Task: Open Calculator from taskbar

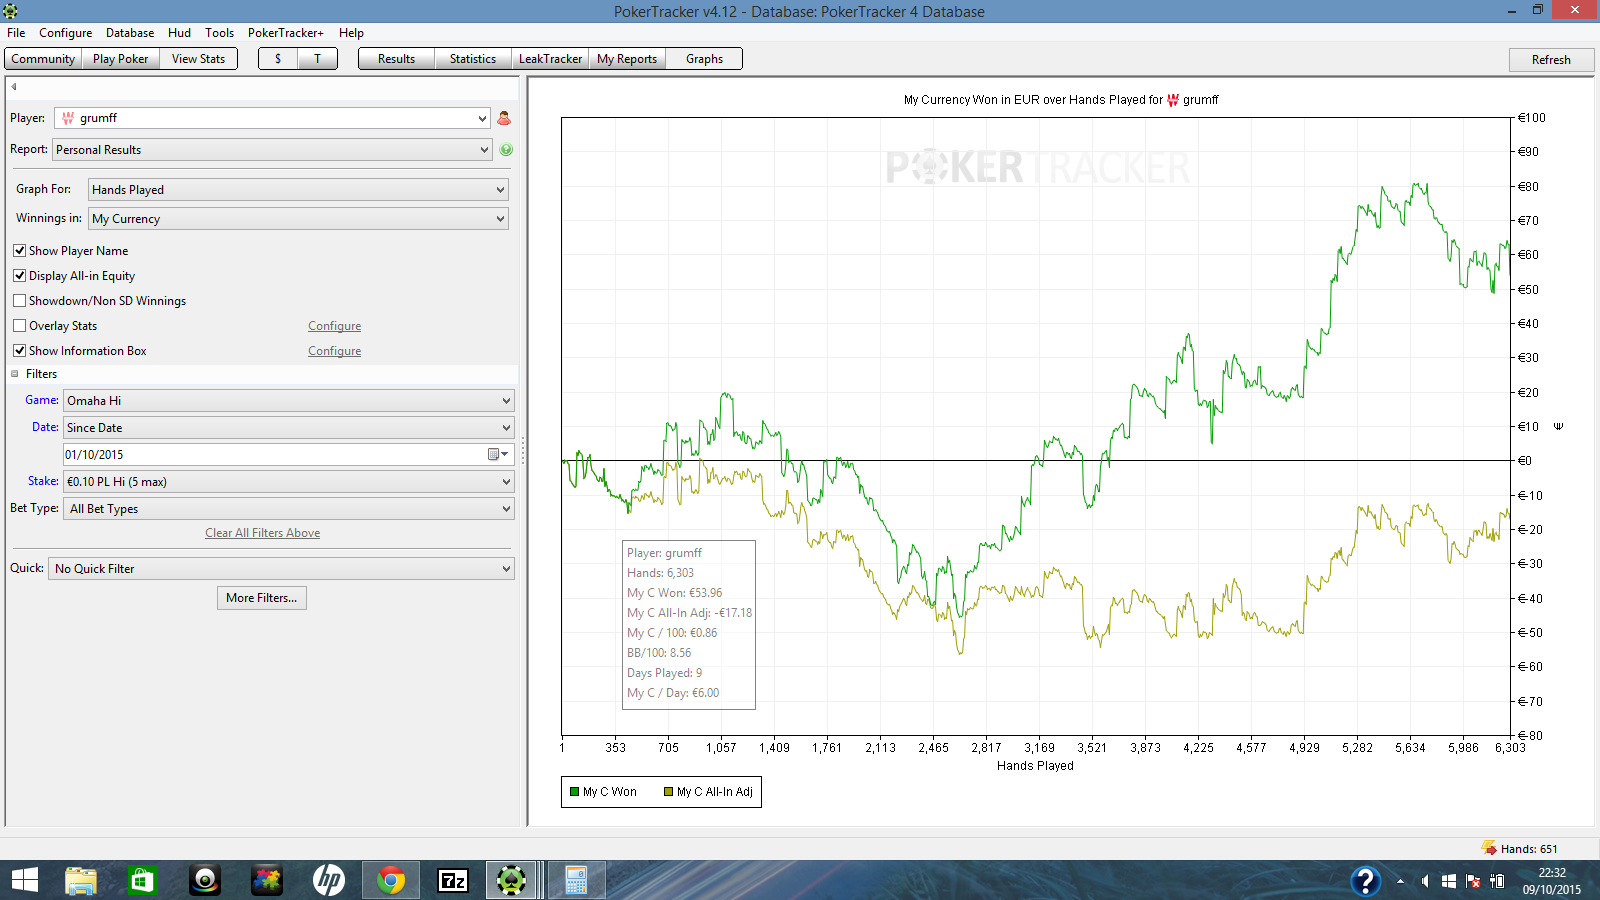Action: 576,880
